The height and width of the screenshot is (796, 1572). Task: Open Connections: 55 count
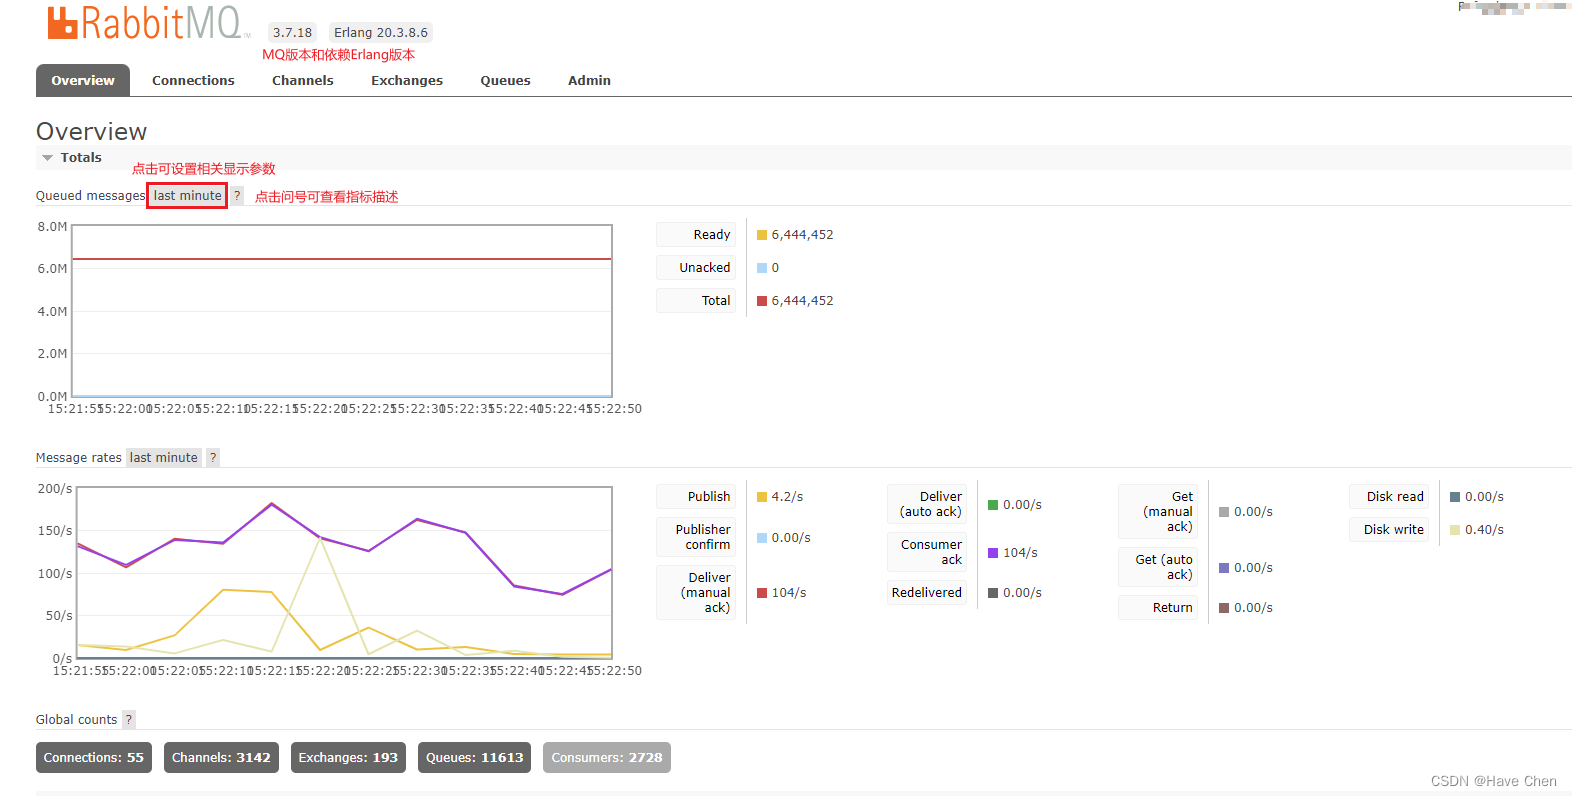[x=94, y=757]
